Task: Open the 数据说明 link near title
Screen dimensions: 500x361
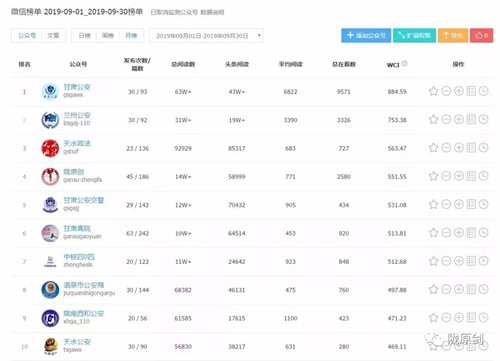Action: click(212, 12)
